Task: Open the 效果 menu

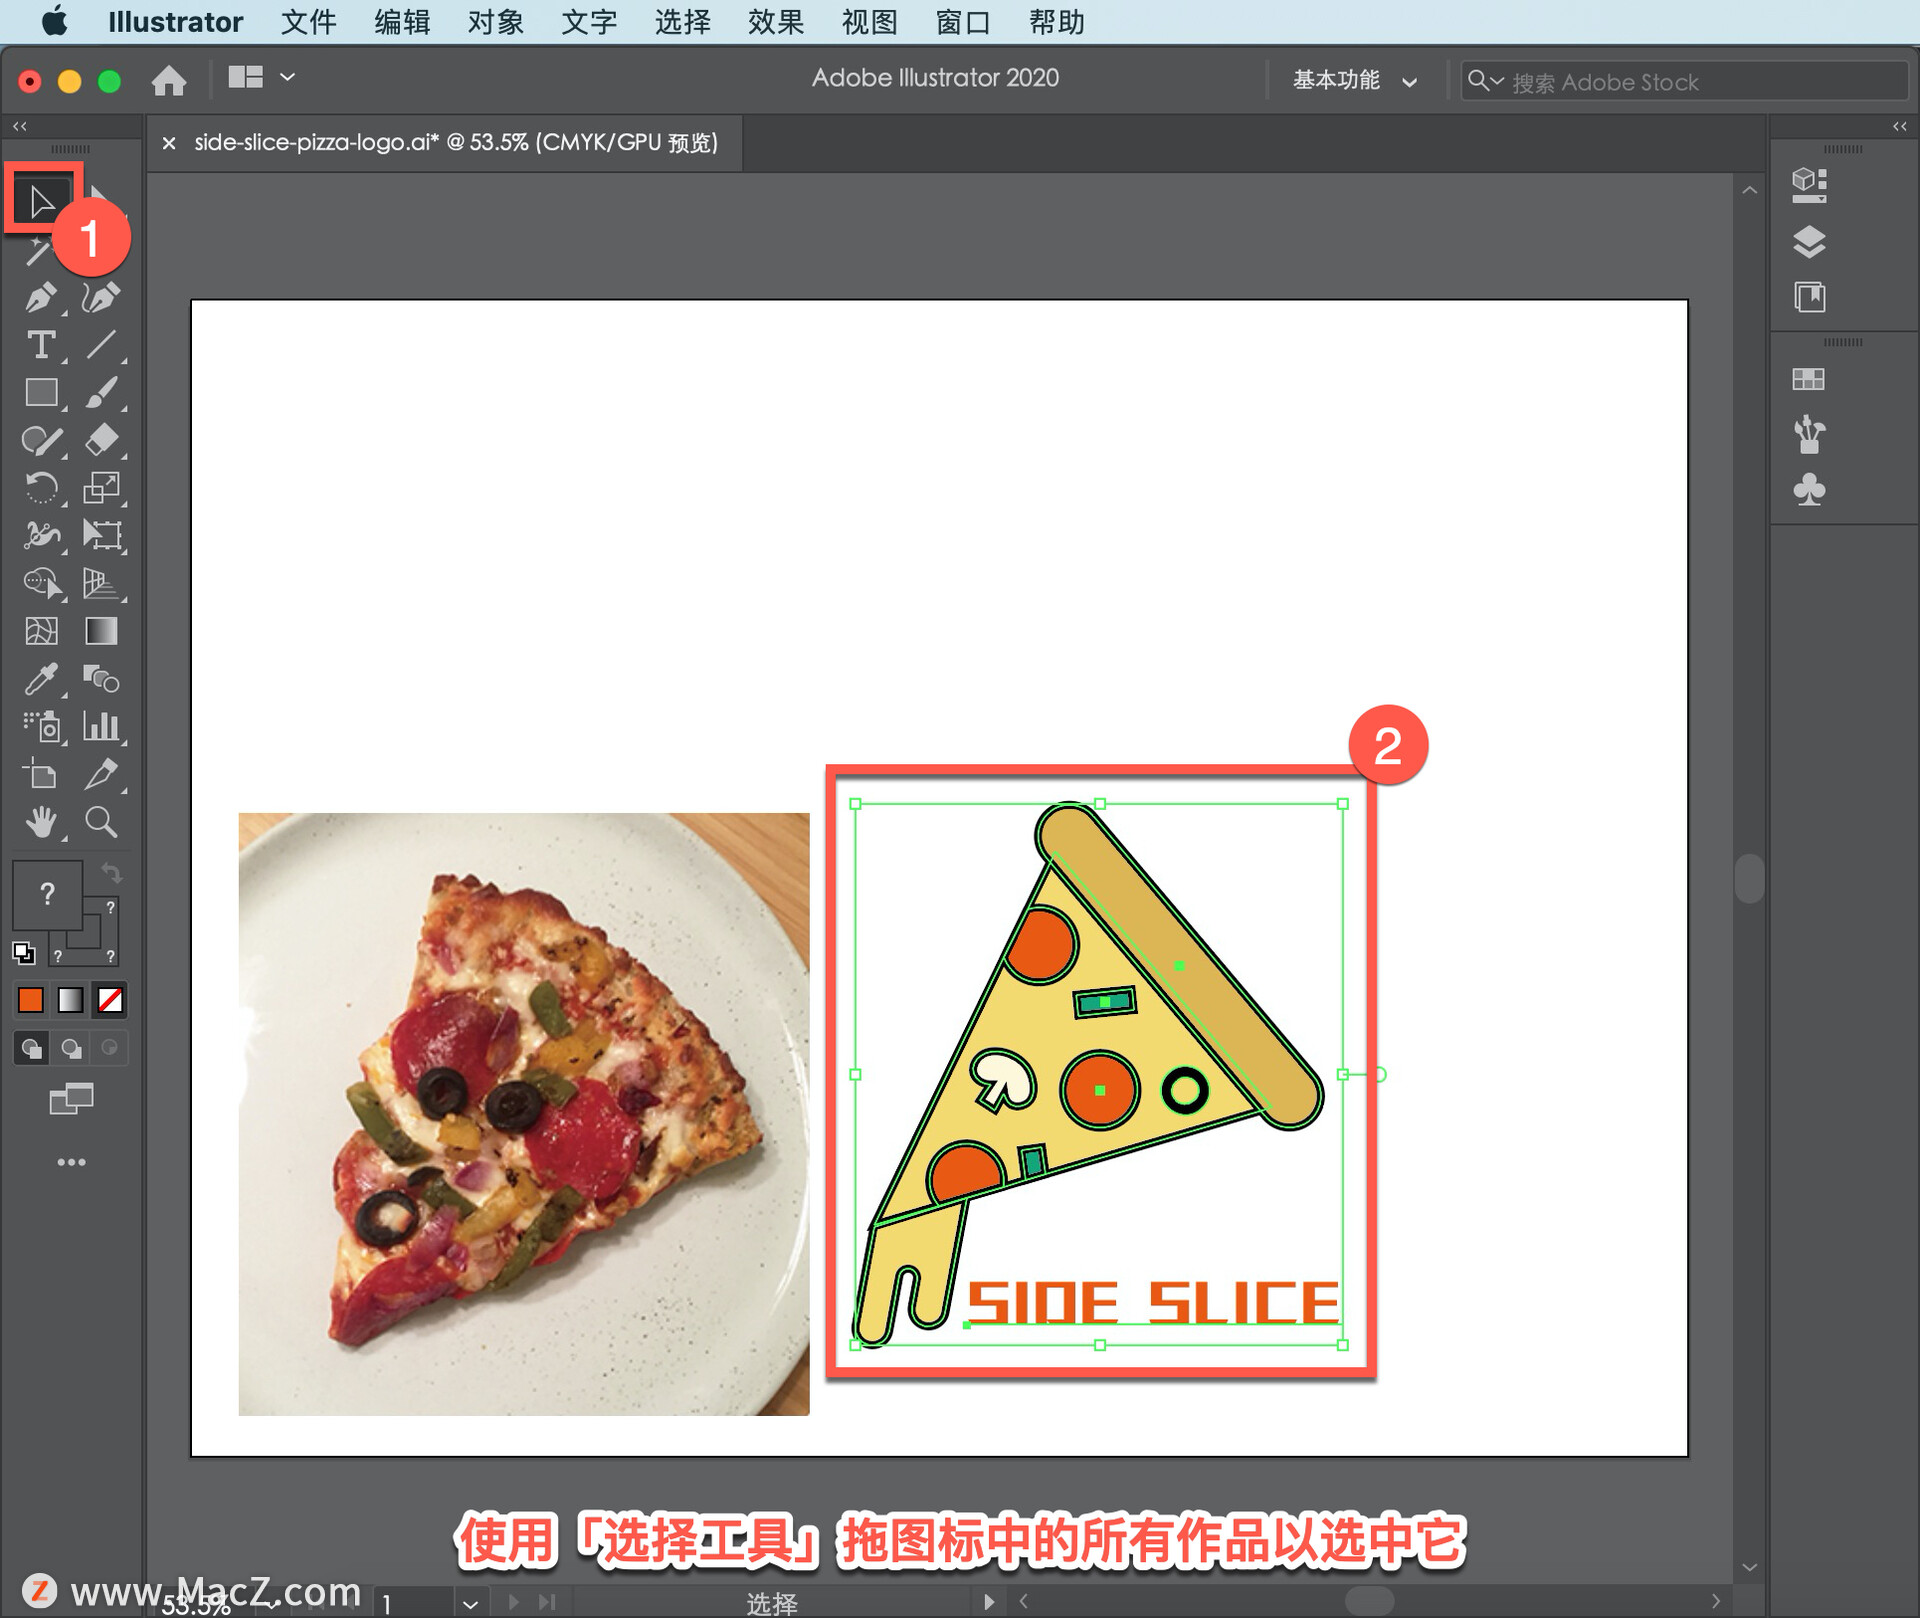Action: [x=775, y=22]
